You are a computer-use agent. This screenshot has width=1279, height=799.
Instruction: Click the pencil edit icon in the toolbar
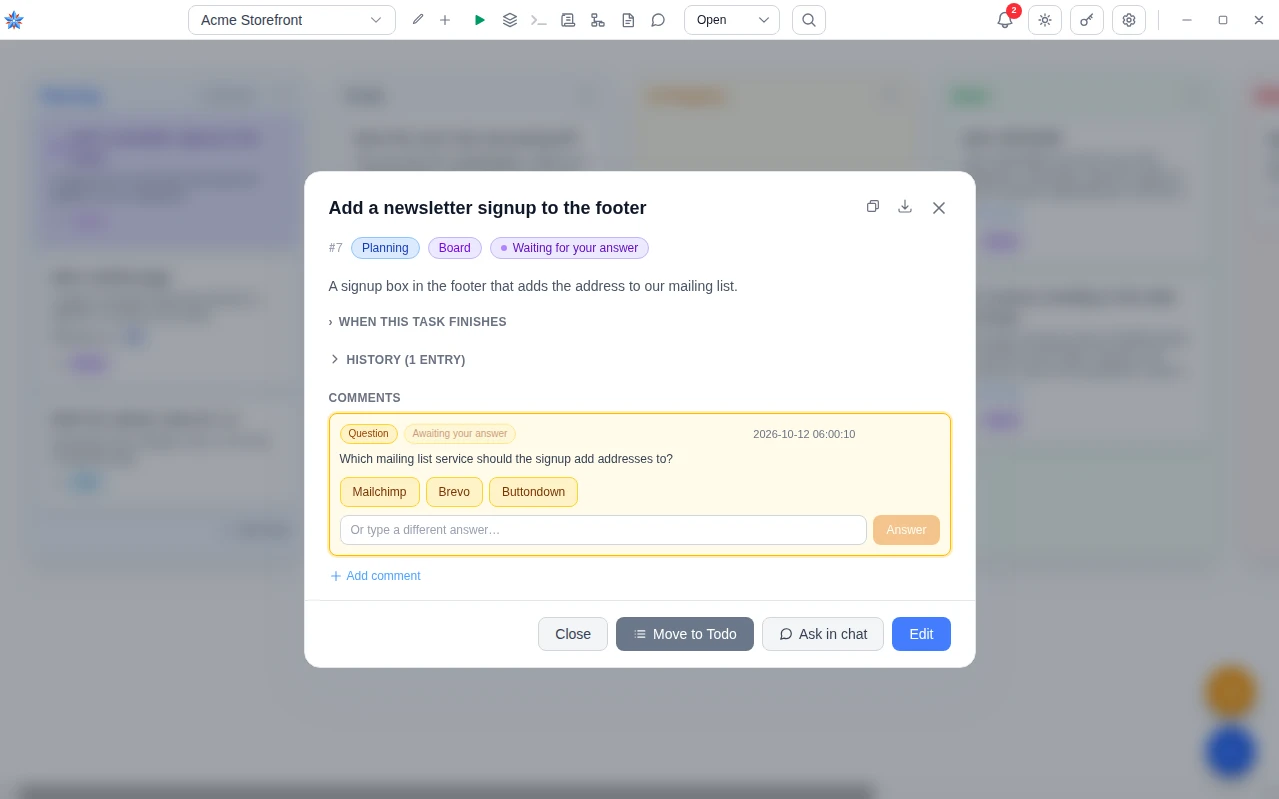tap(418, 20)
